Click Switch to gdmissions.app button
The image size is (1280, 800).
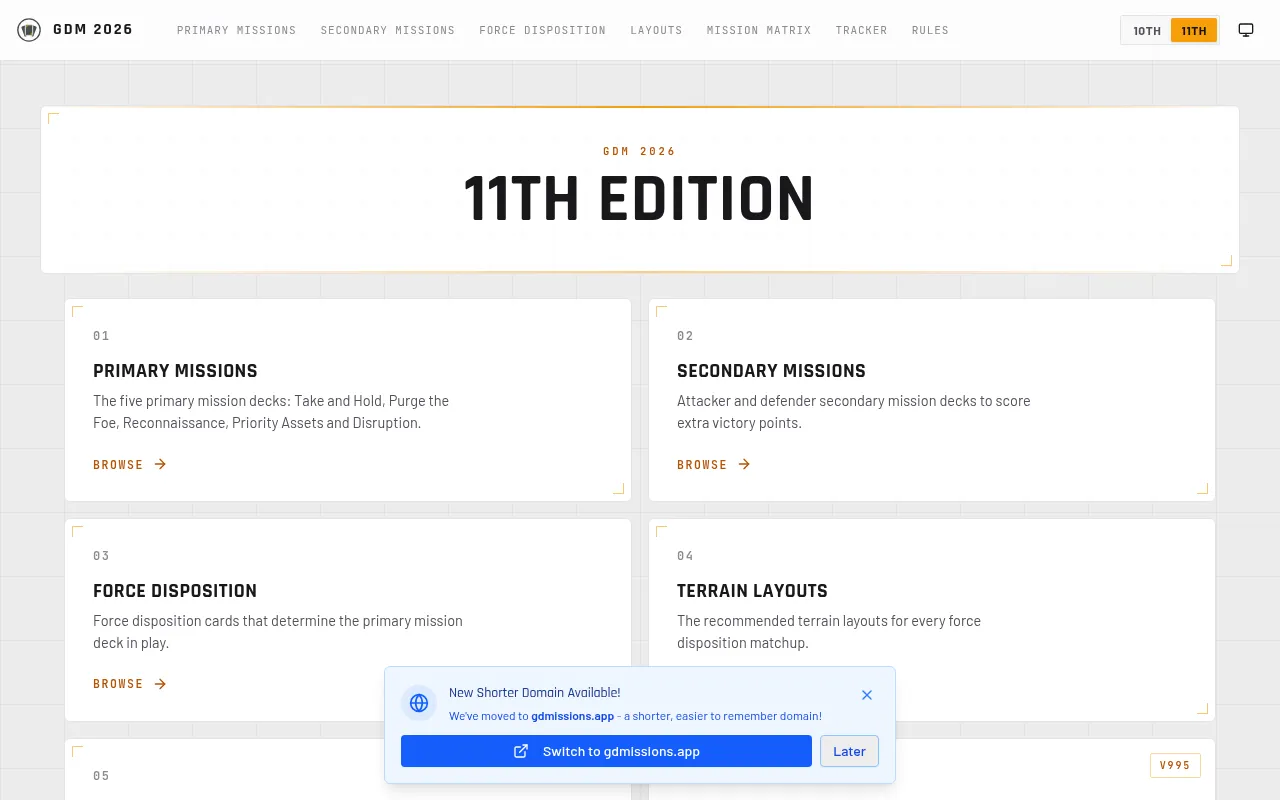pos(606,751)
